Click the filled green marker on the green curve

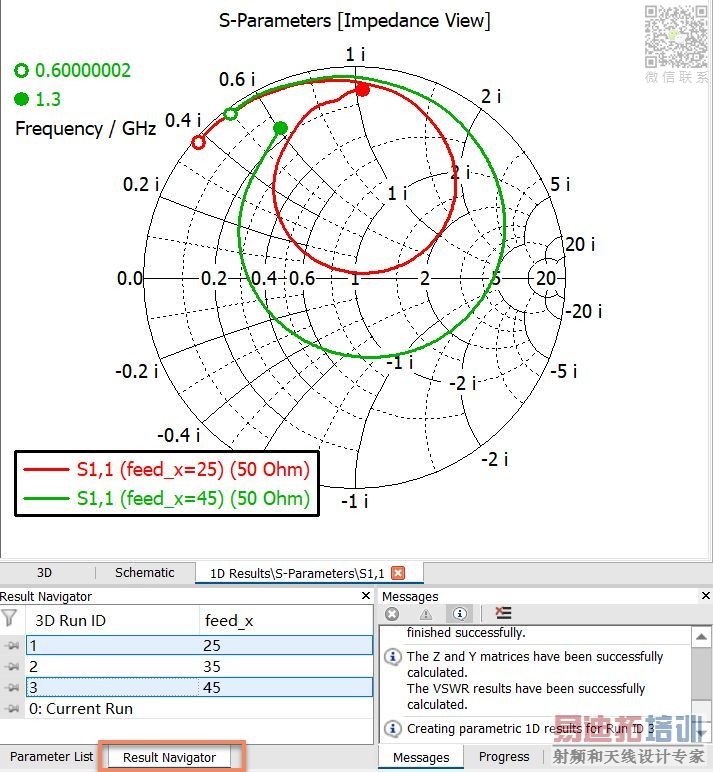click(280, 129)
